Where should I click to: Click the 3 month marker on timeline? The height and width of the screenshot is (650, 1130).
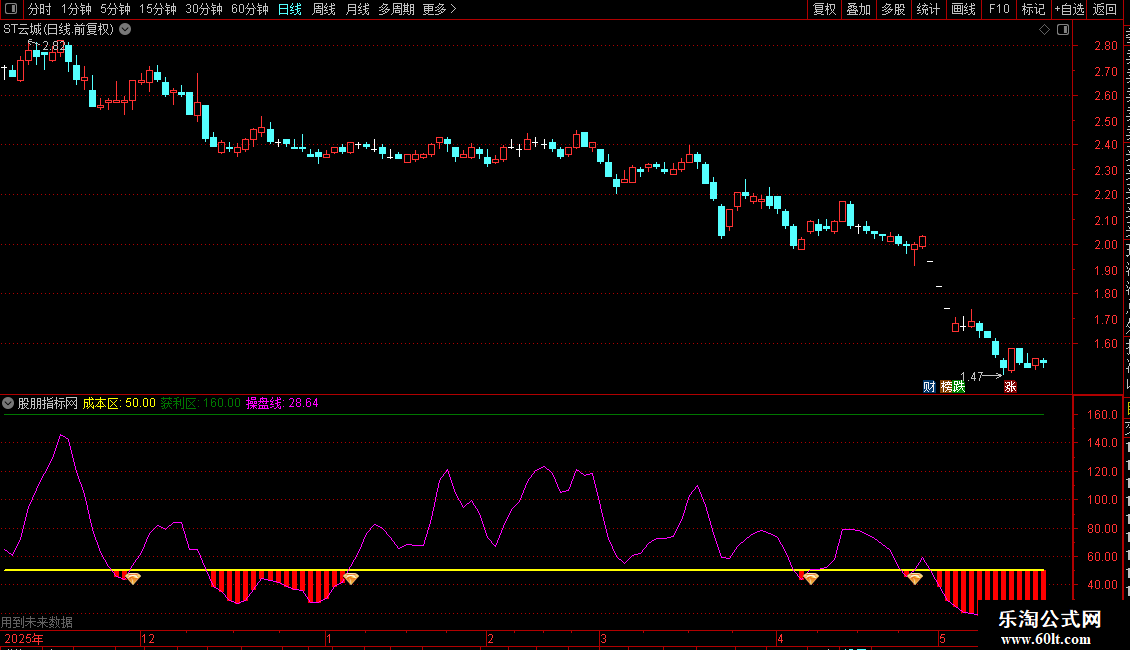click(604, 639)
